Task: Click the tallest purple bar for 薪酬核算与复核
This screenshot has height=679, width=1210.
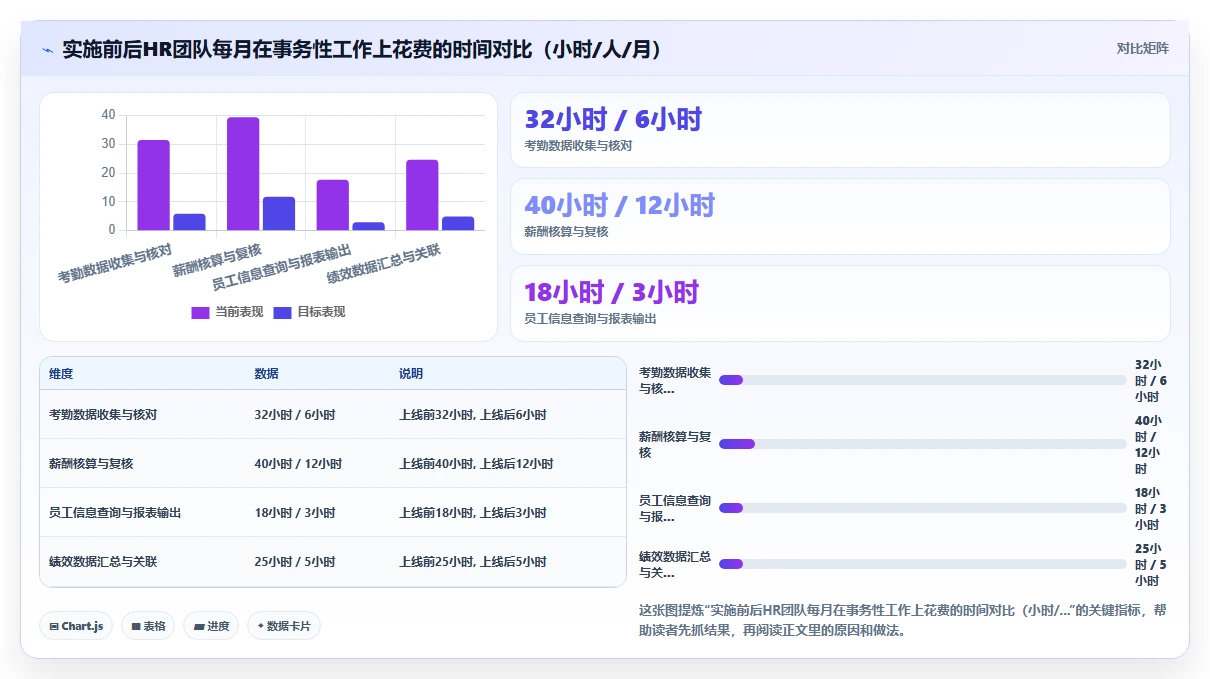Action: tap(243, 174)
